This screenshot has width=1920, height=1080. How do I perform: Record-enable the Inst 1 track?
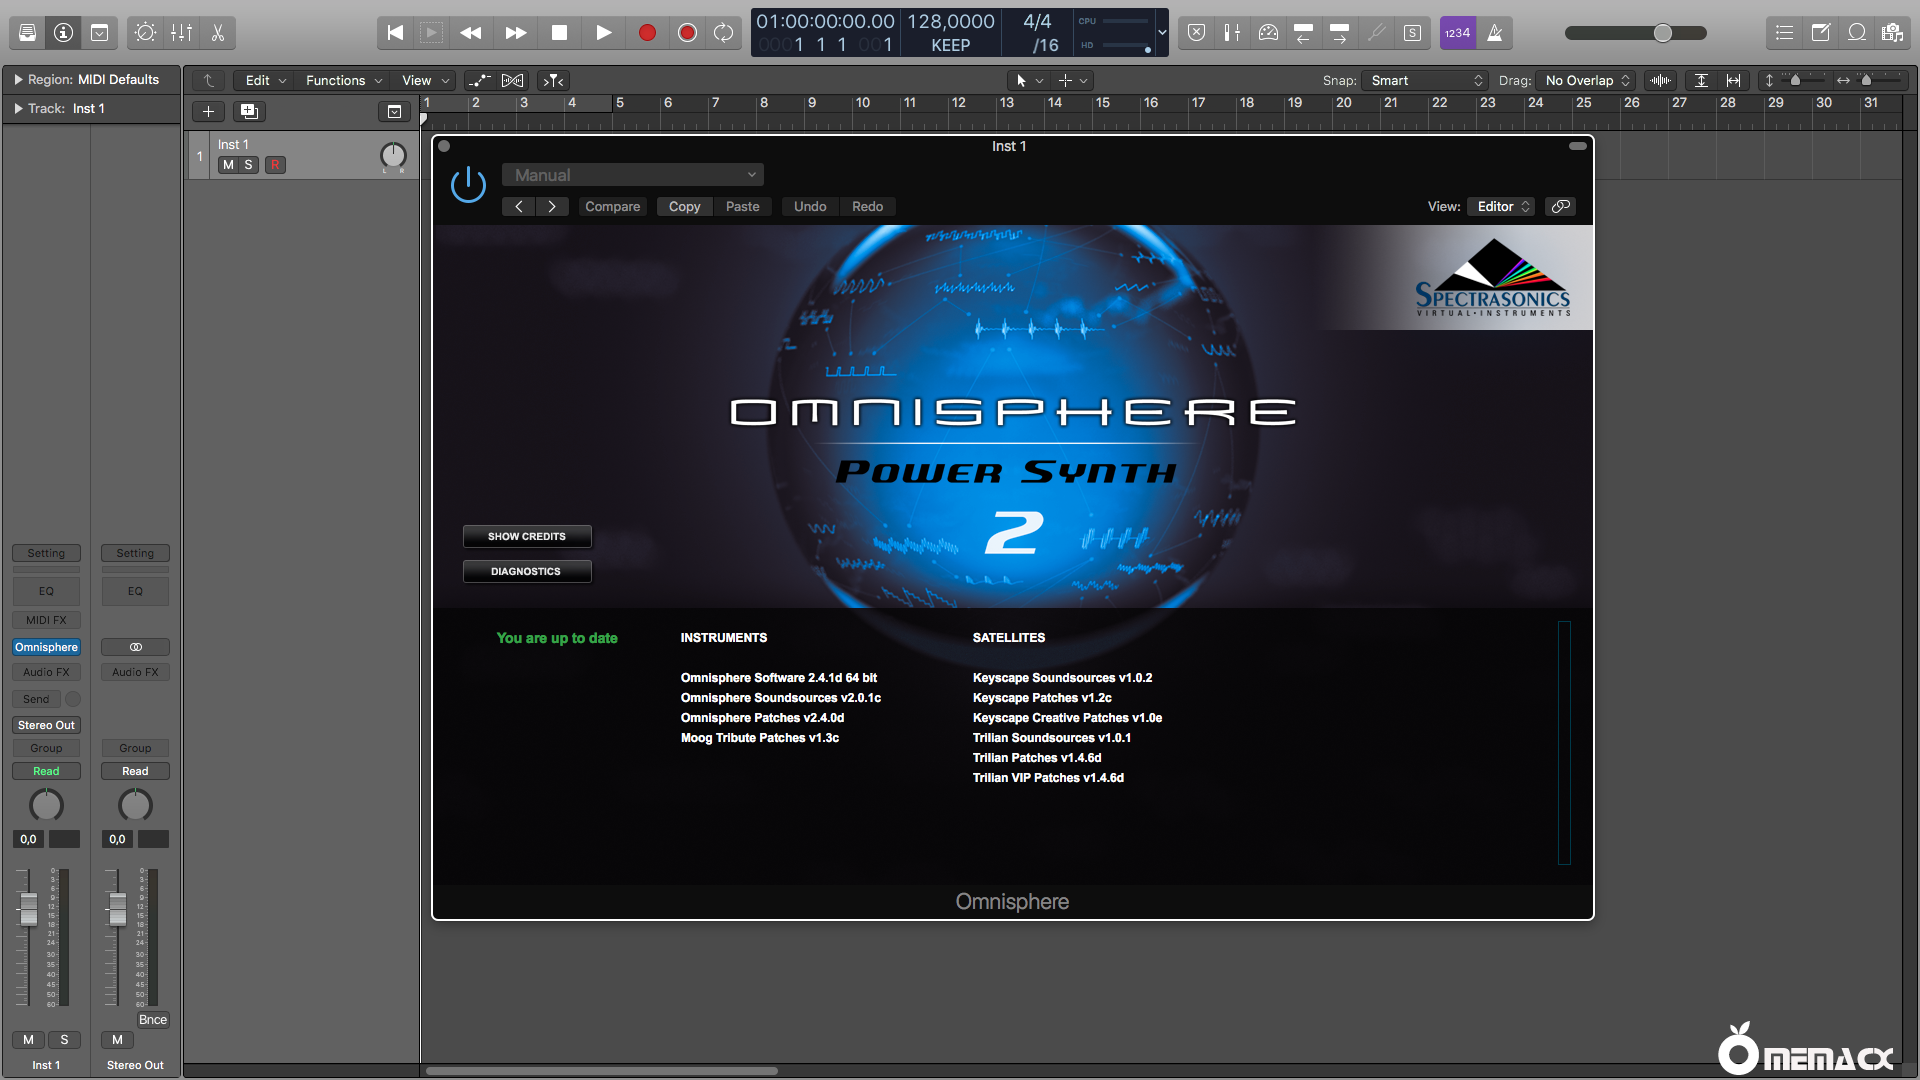pos(275,165)
